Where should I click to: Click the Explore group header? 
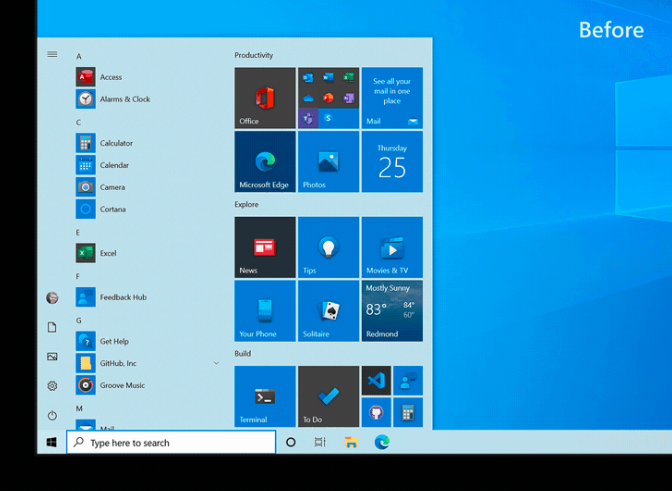246,204
